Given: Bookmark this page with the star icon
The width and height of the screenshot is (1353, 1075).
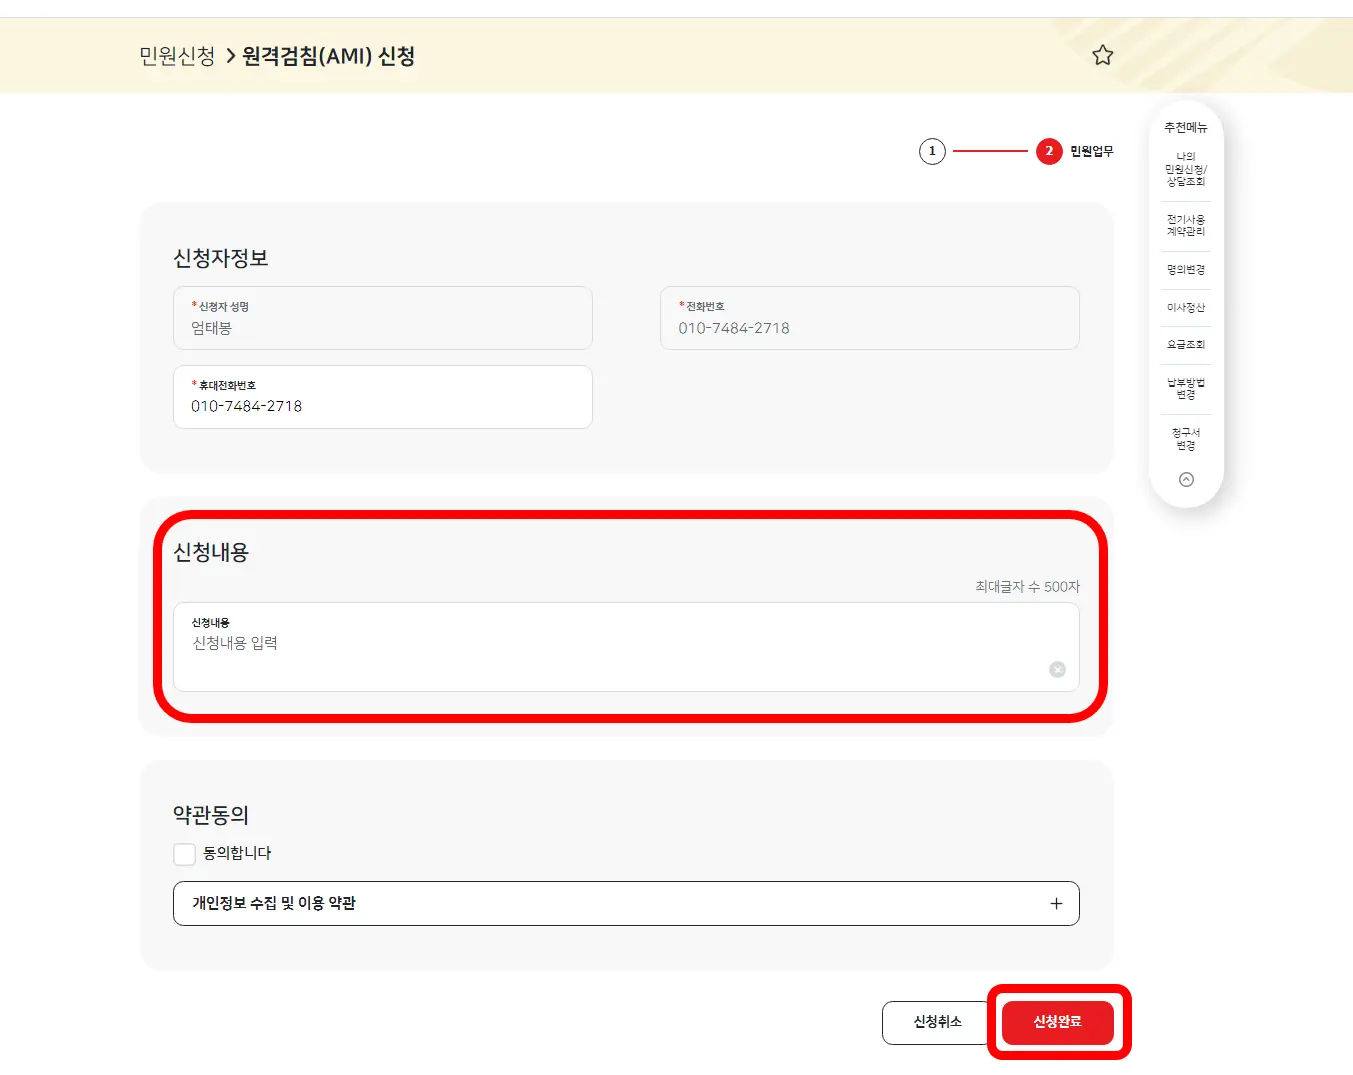Looking at the screenshot, I should [1102, 55].
